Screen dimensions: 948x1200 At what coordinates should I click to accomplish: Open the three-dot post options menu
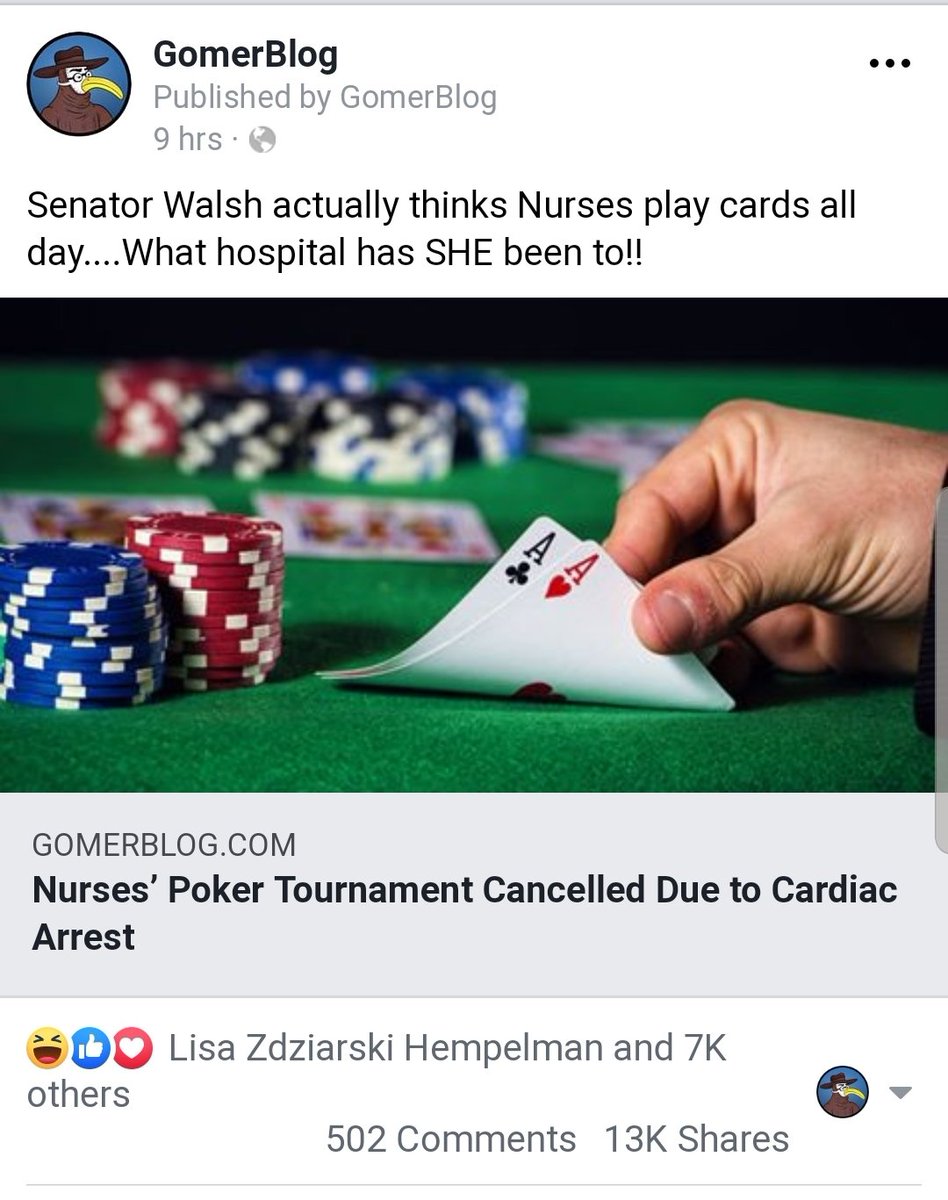coord(890,63)
